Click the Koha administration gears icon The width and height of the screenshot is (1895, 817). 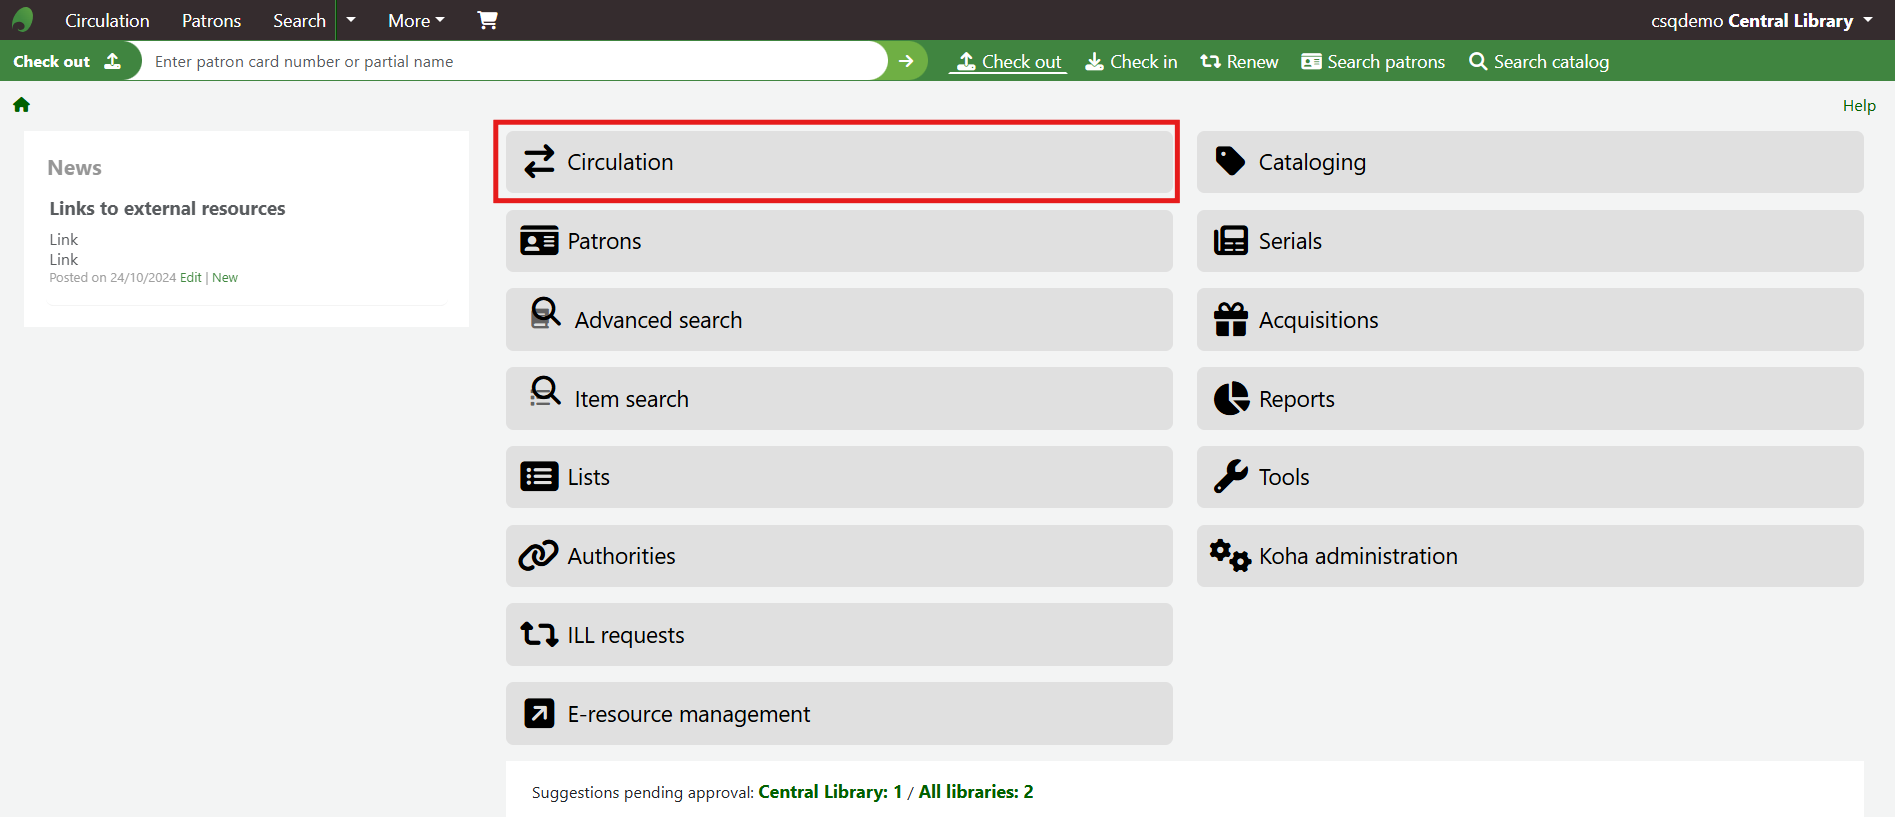click(x=1230, y=556)
